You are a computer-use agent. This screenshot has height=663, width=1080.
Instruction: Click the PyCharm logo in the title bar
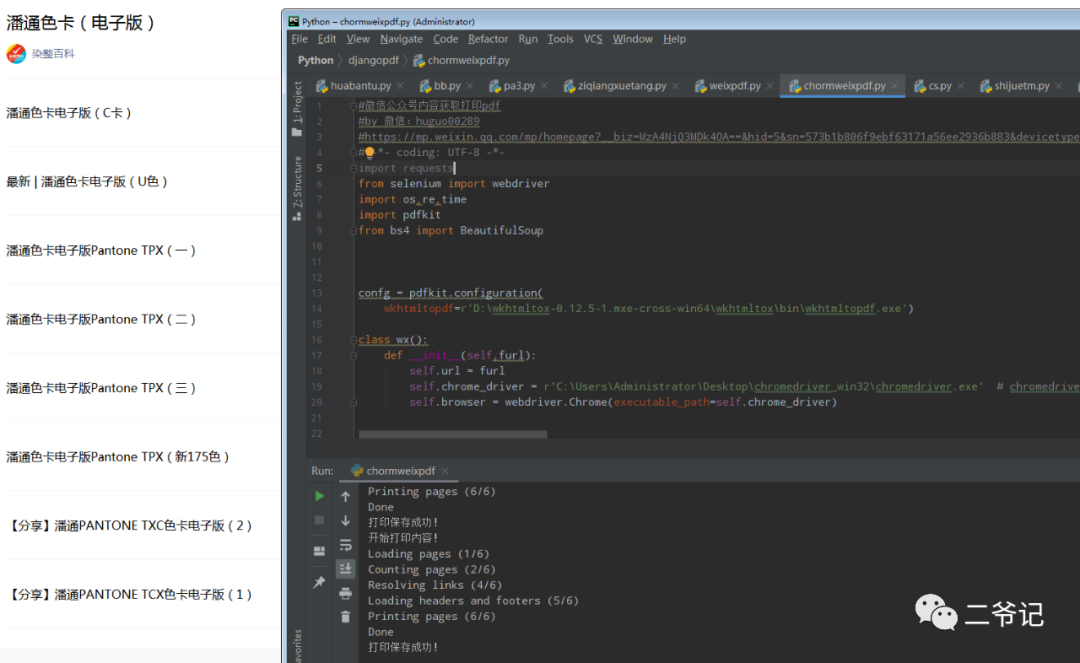[x=293, y=21]
